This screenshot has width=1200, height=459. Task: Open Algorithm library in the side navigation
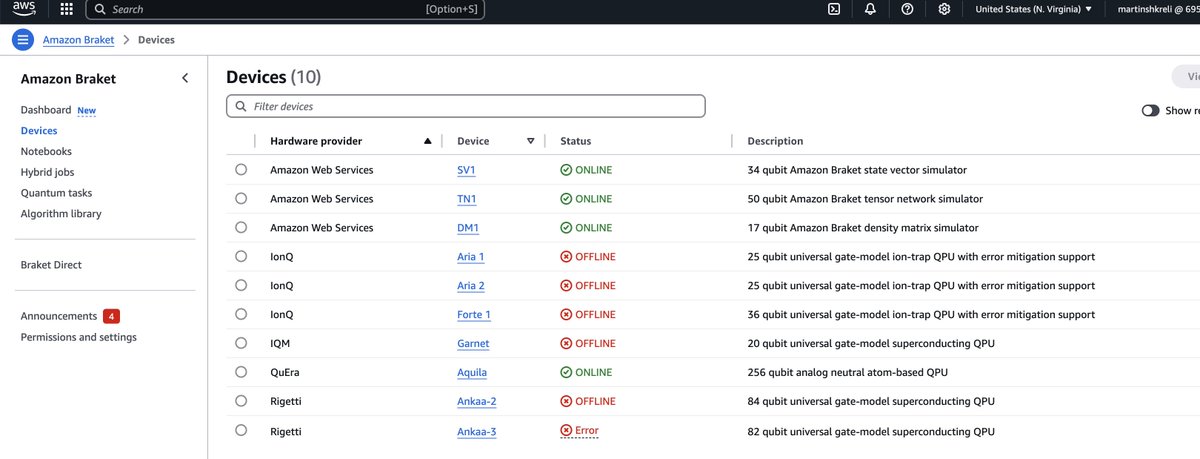pyautogui.click(x=61, y=214)
